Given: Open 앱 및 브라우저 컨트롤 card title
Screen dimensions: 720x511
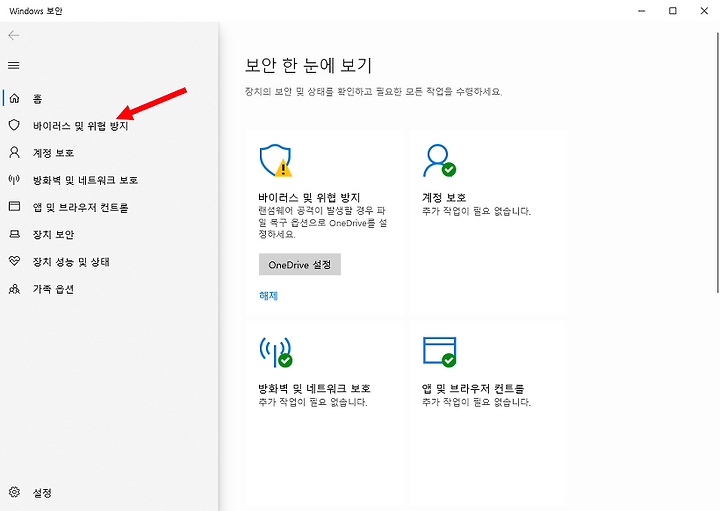Looking at the screenshot, I should 473,388.
